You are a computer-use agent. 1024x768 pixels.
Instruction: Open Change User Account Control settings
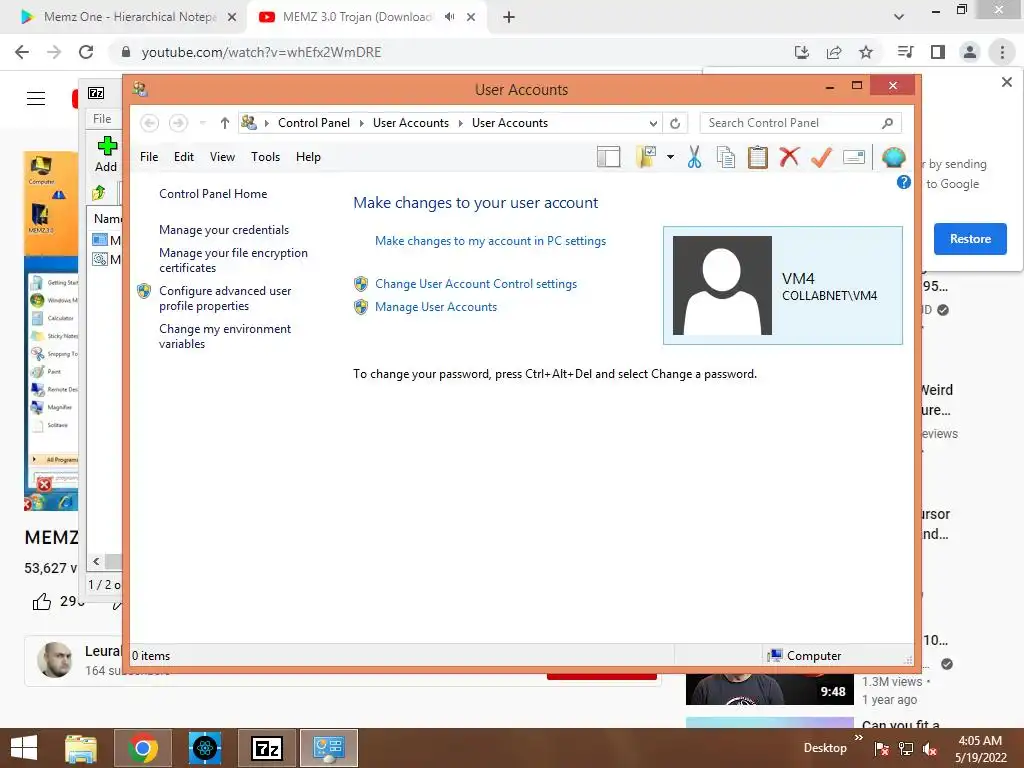point(475,284)
